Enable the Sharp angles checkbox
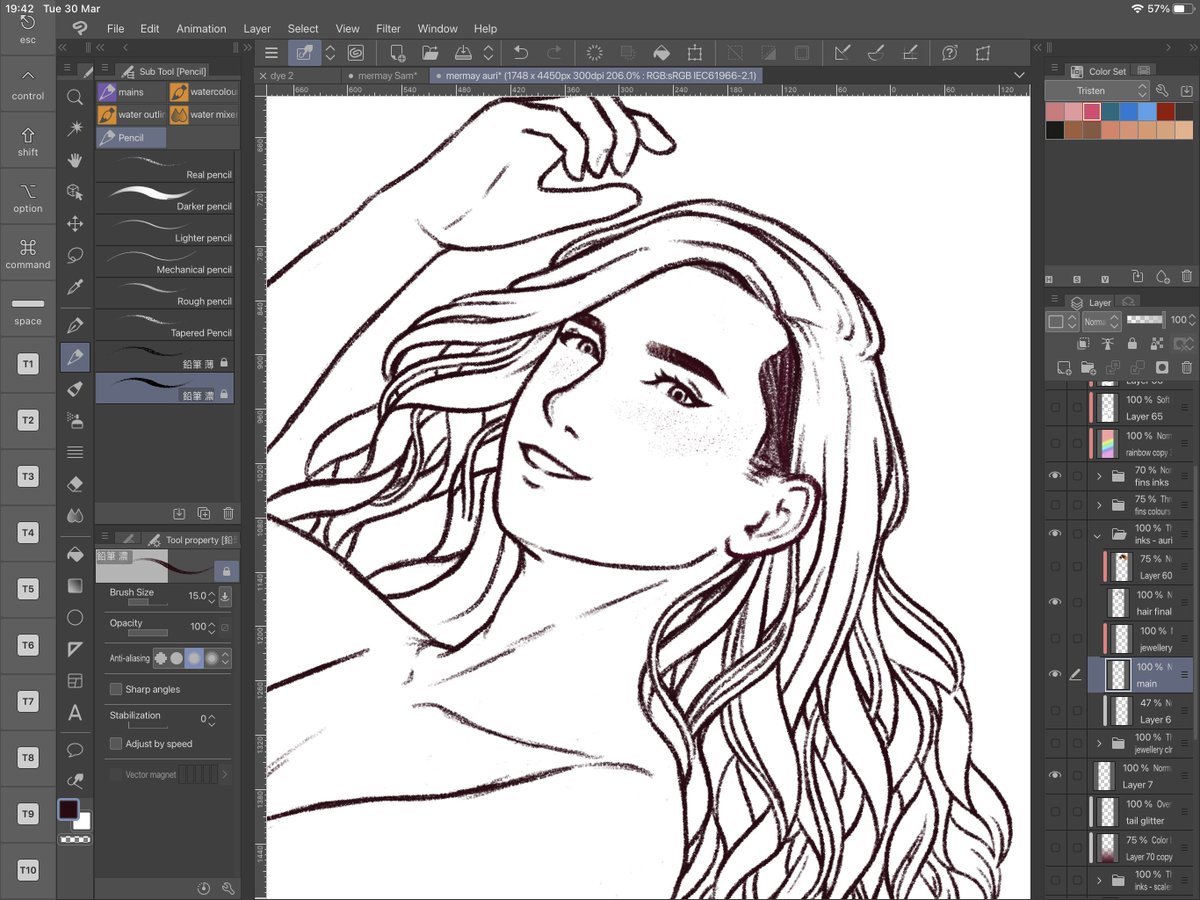 116,689
